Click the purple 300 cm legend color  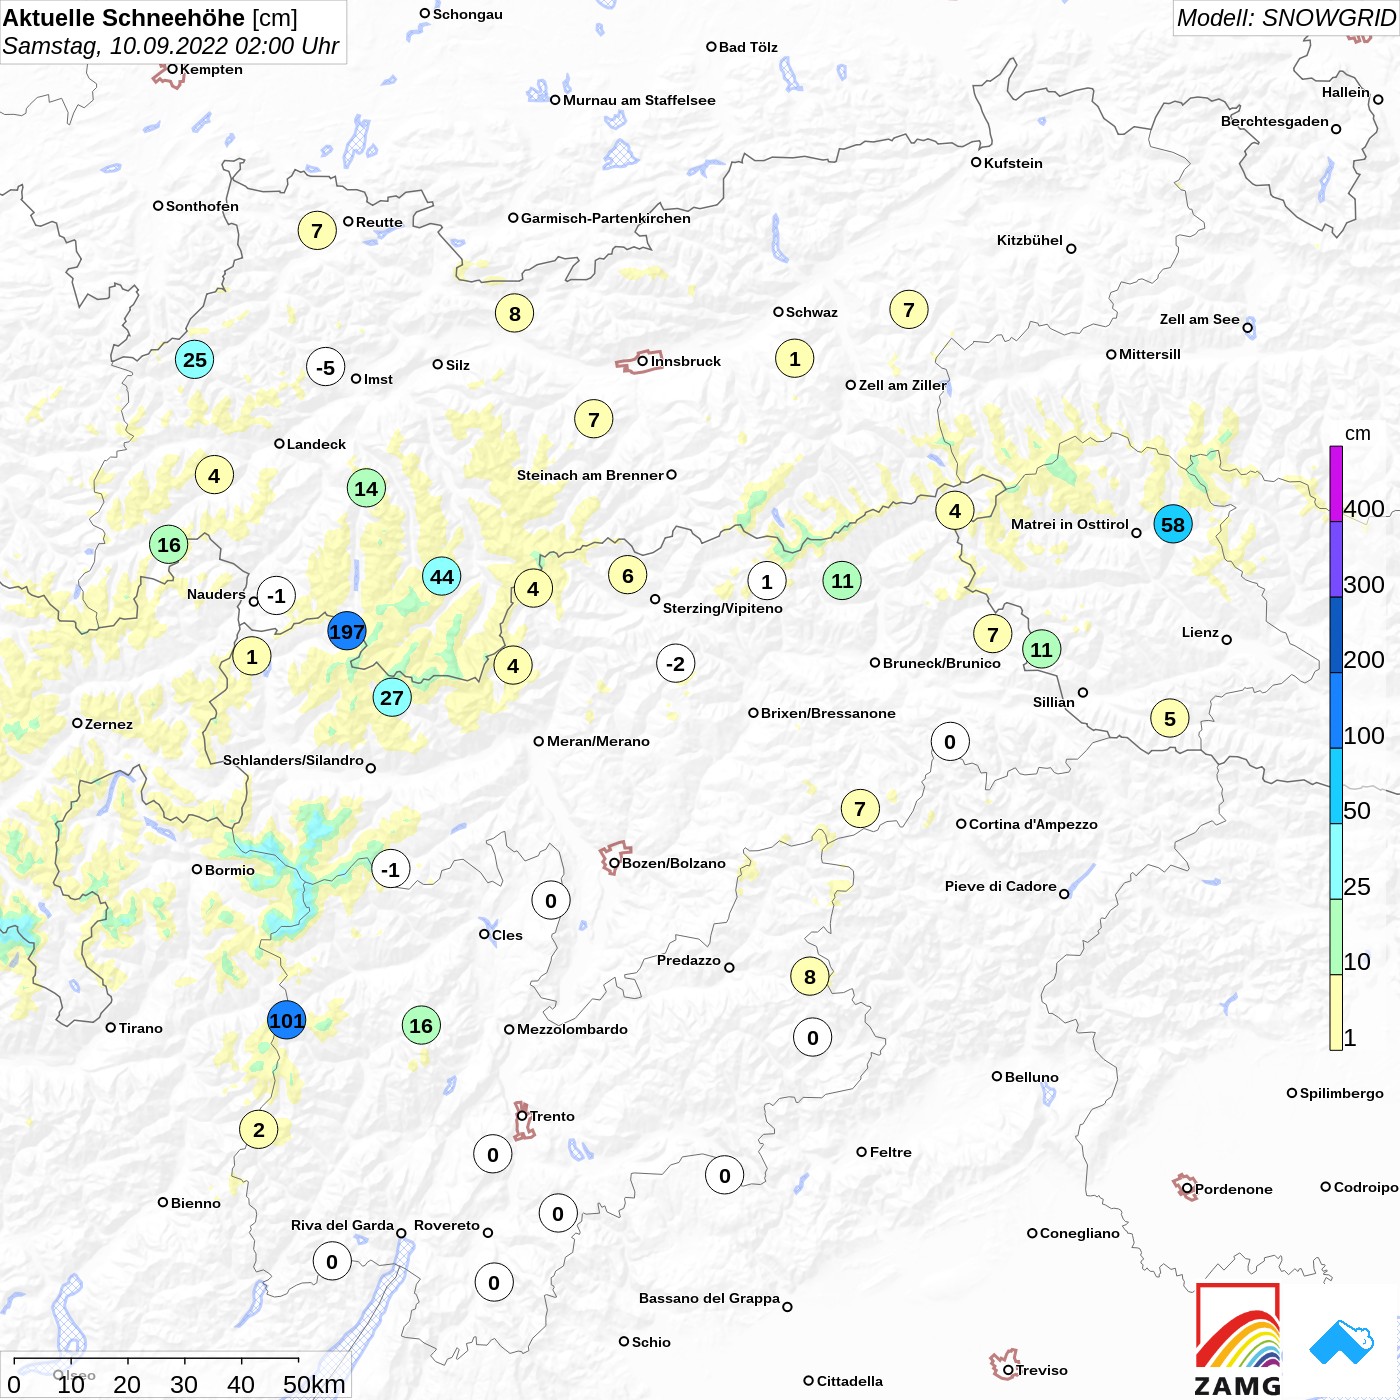click(1336, 559)
